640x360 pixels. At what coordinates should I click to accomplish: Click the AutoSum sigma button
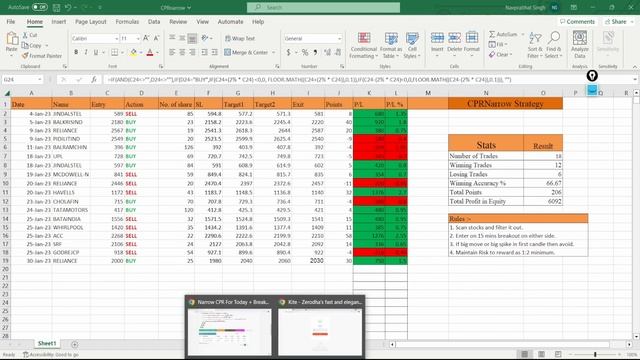tap(503, 34)
